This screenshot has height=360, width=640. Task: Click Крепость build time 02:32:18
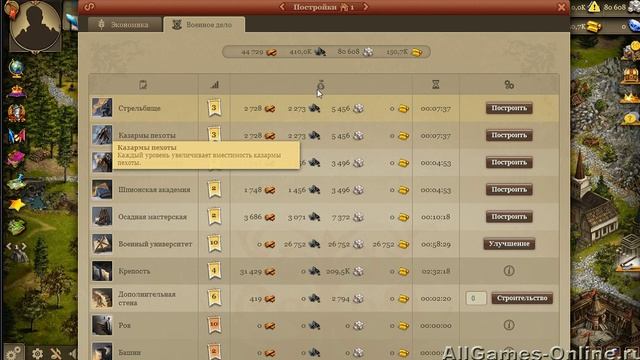click(436, 271)
